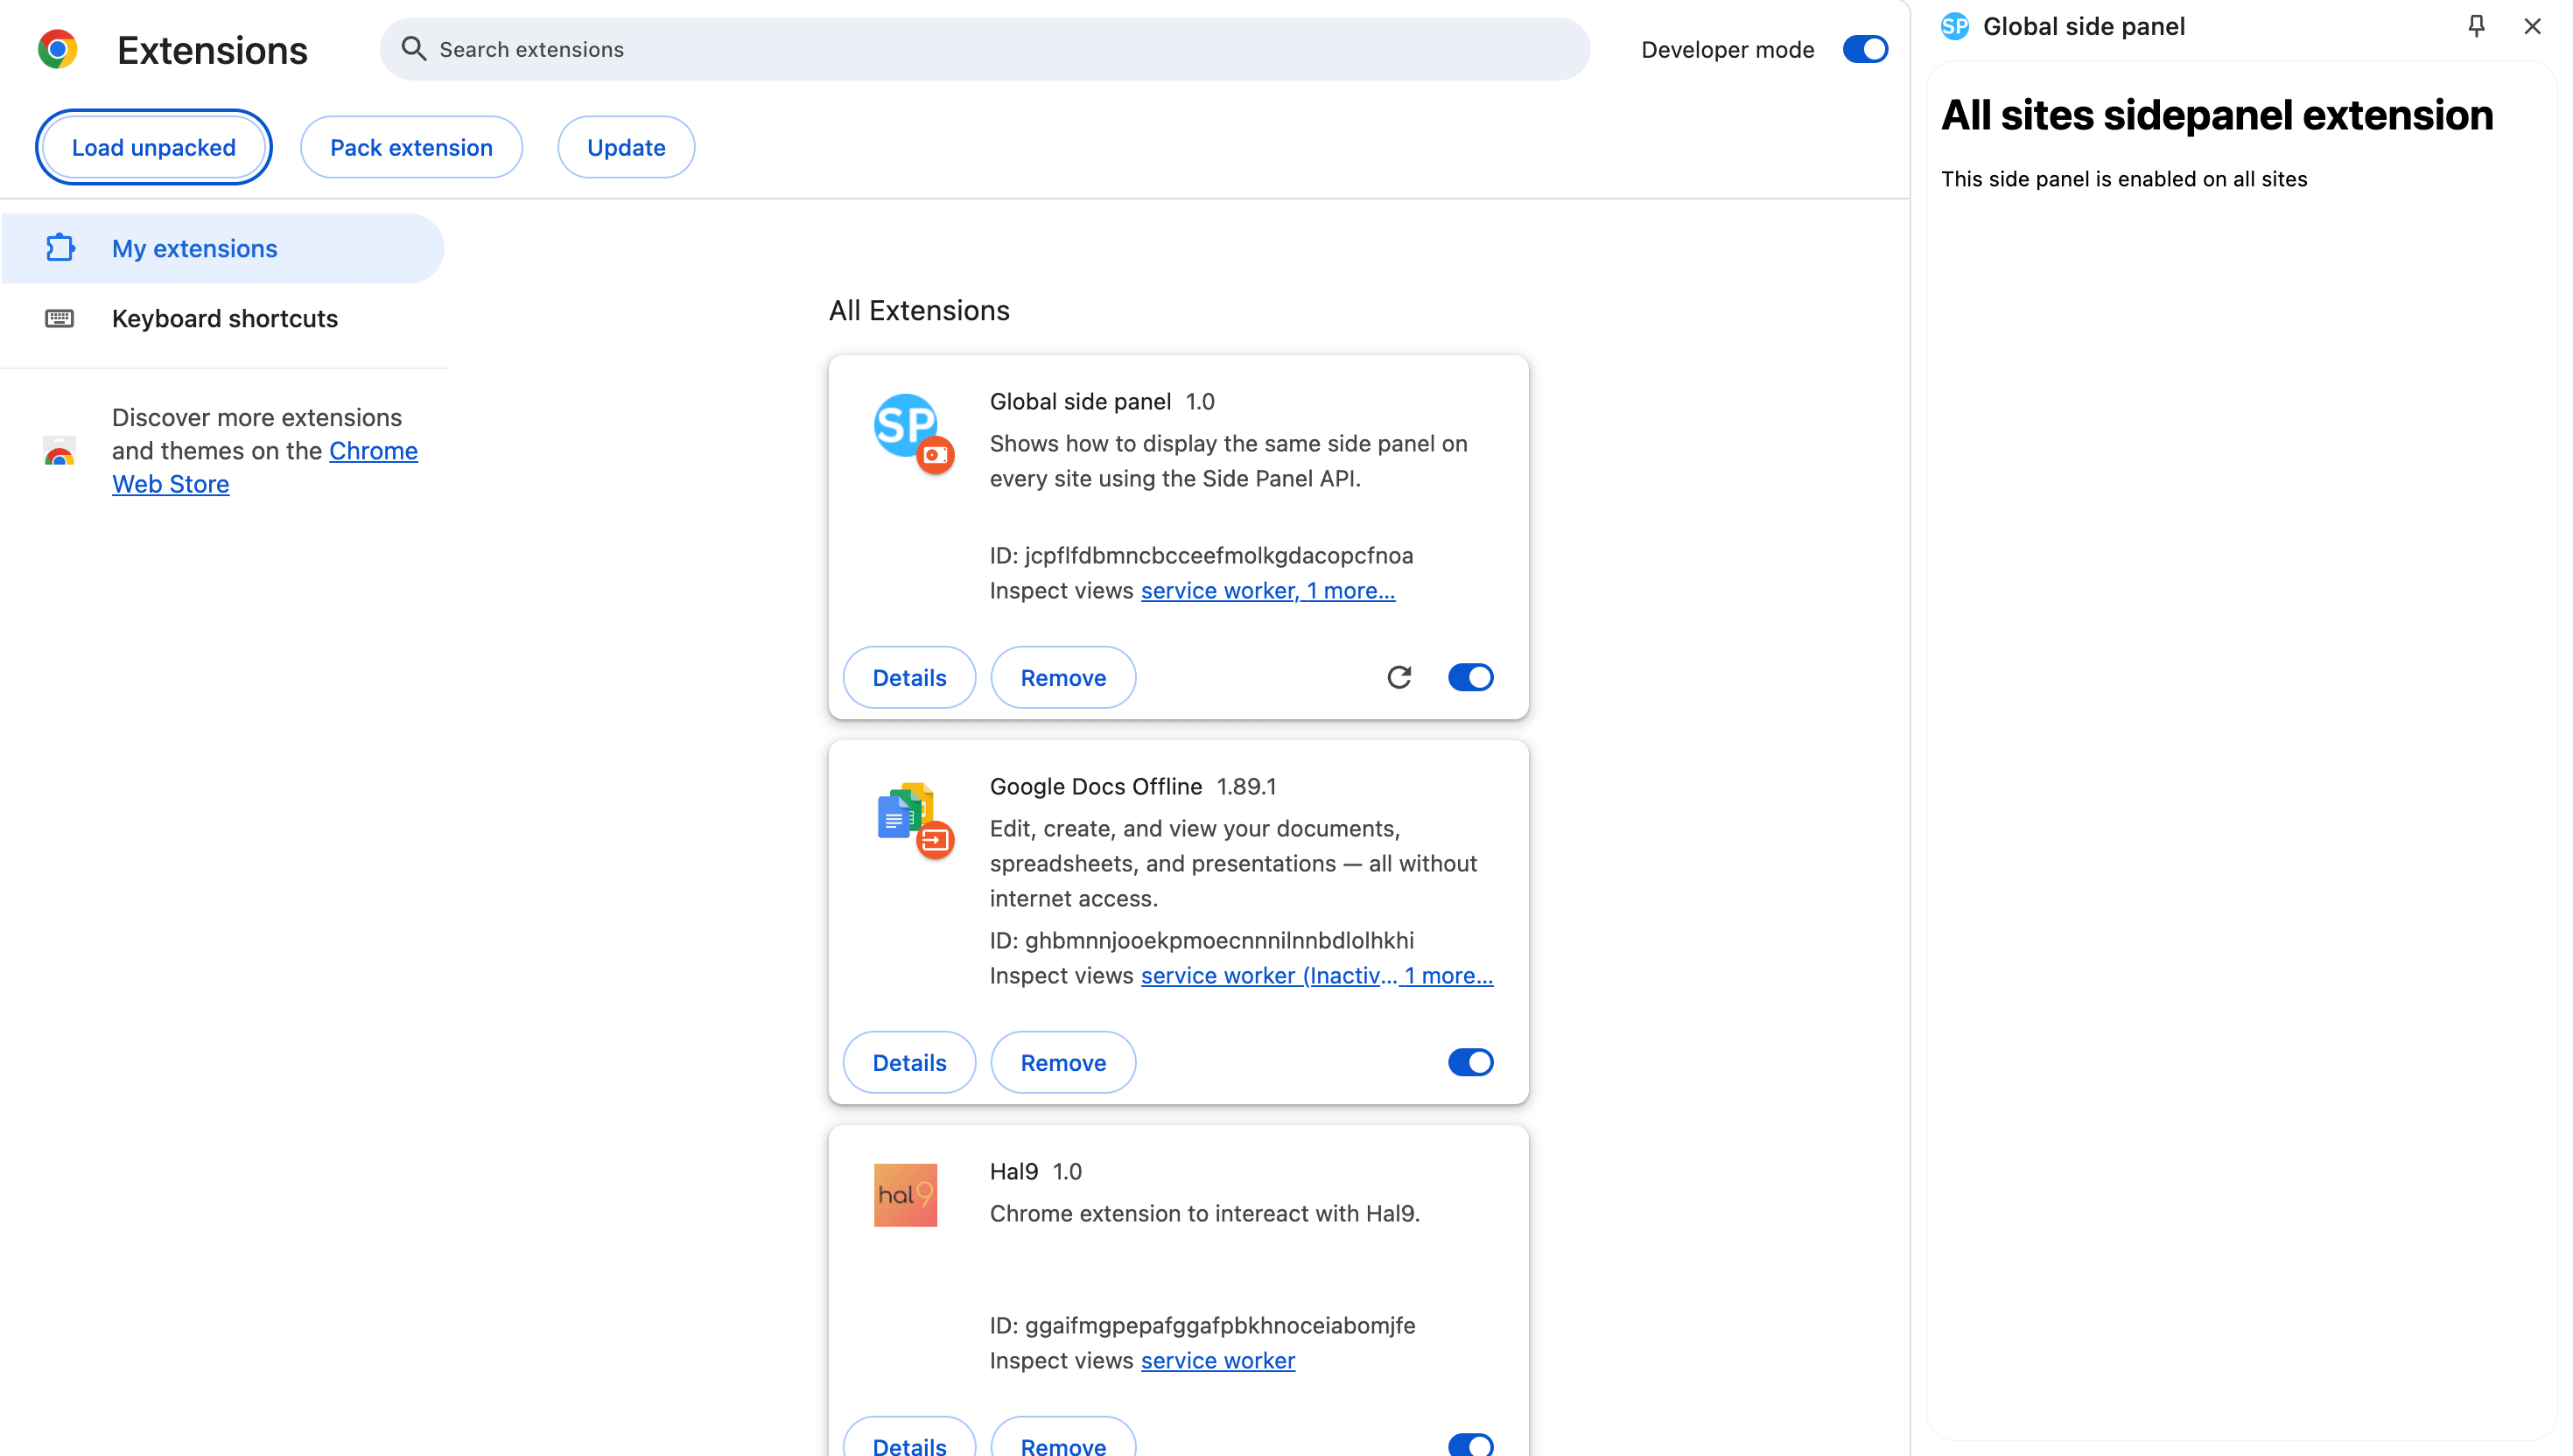The width and height of the screenshot is (2573, 1456).
Task: Click the Chrome Web Store rainbow icon
Action: point(59,452)
